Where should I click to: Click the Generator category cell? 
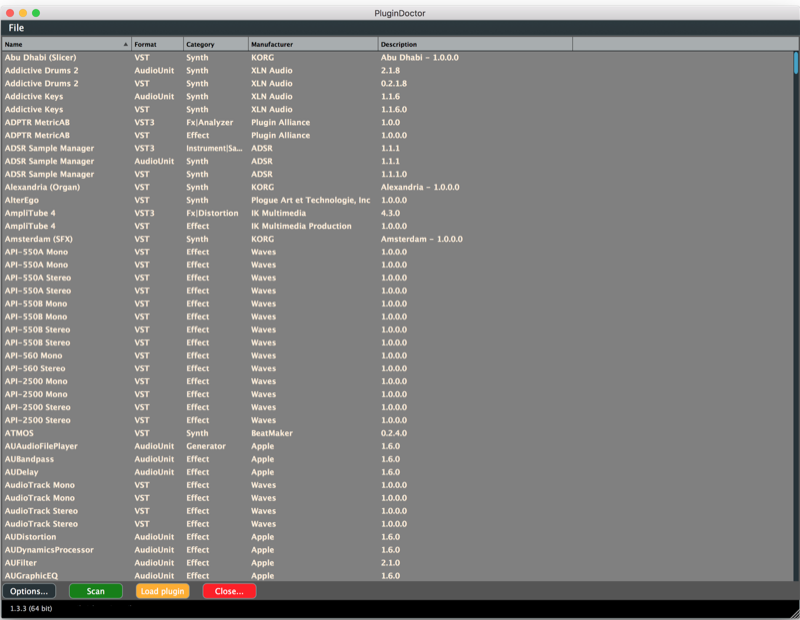tap(206, 447)
